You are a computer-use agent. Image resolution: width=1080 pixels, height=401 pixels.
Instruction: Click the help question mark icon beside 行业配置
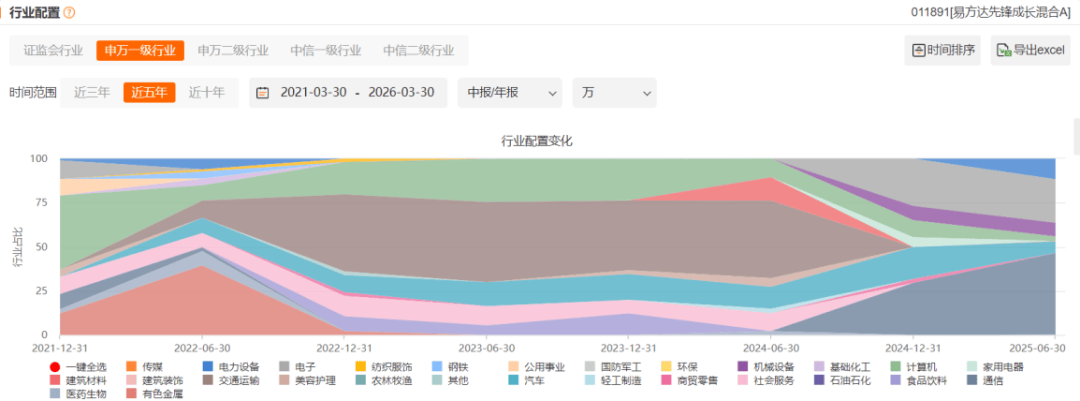(69, 13)
